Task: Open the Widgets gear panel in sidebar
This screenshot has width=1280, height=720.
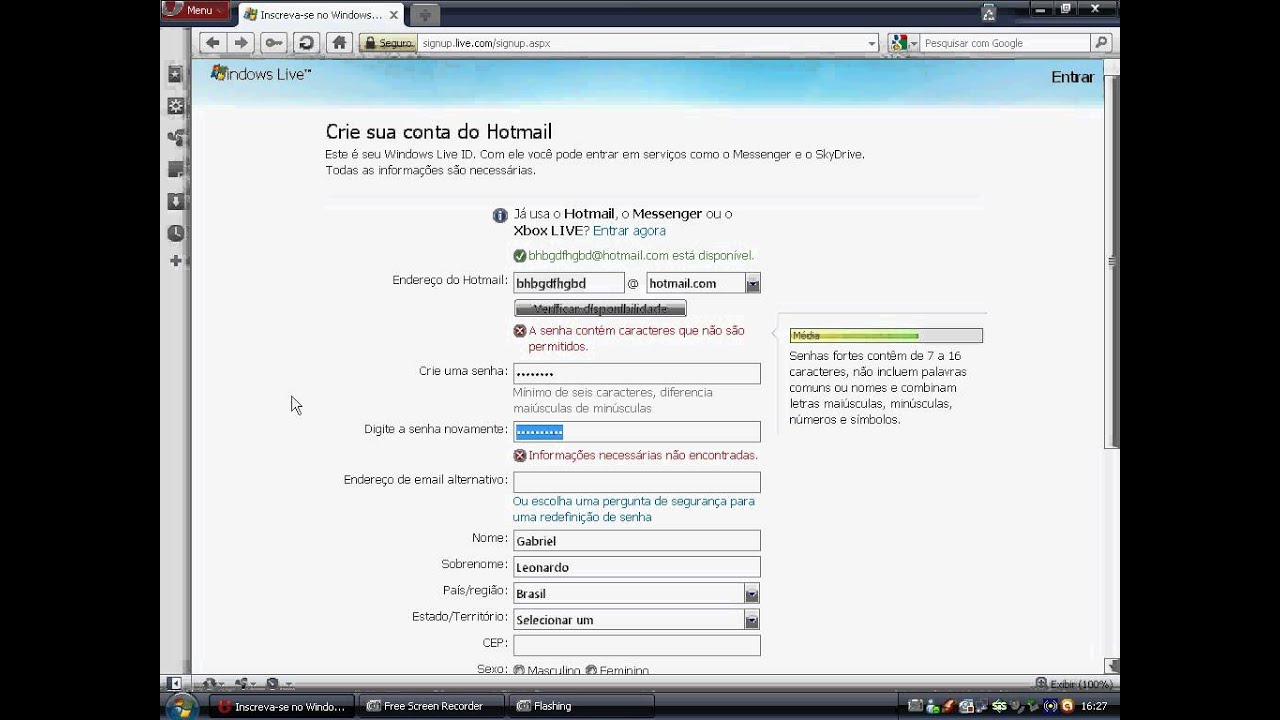Action: 175,106
